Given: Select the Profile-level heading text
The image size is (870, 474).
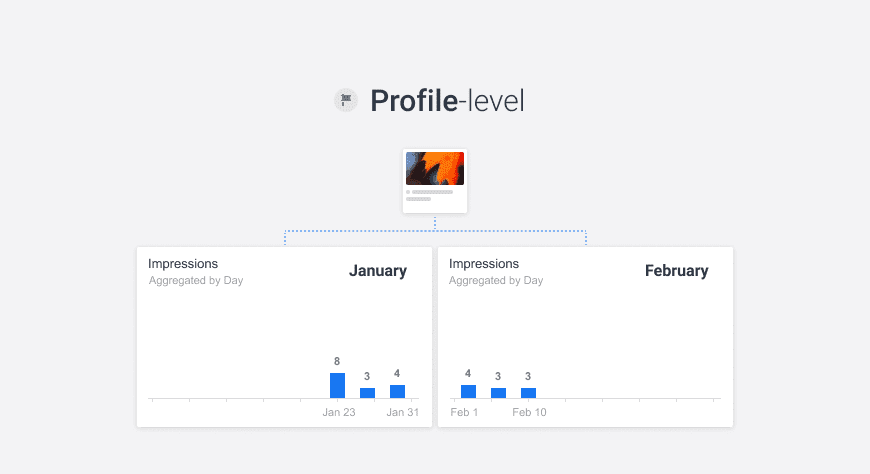Looking at the screenshot, I should click(x=447, y=101).
